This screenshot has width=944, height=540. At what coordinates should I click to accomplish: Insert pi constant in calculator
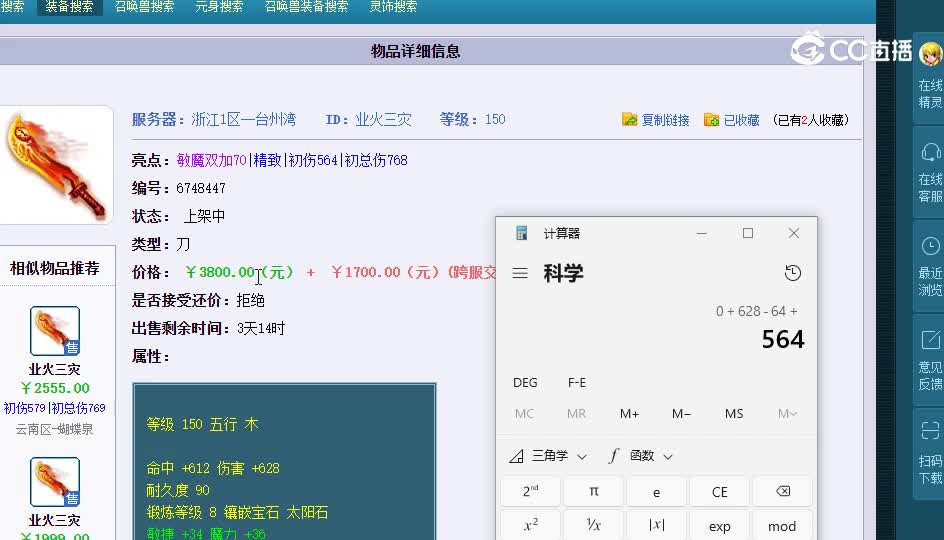click(x=594, y=491)
